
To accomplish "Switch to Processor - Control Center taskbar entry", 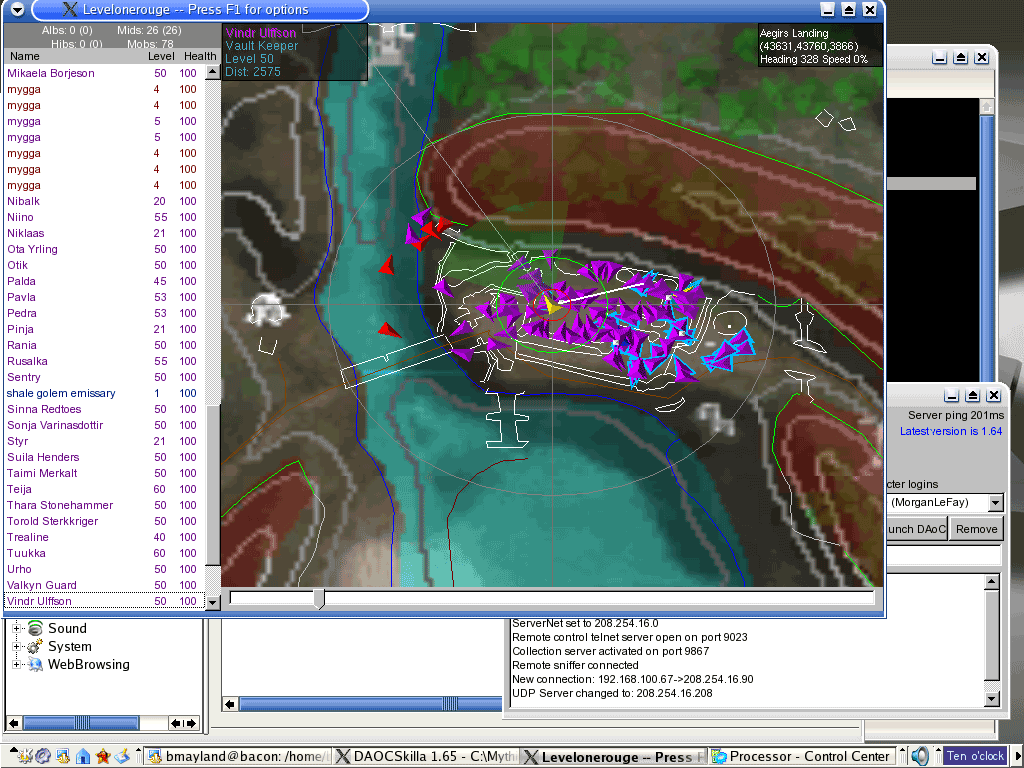I will (803, 756).
